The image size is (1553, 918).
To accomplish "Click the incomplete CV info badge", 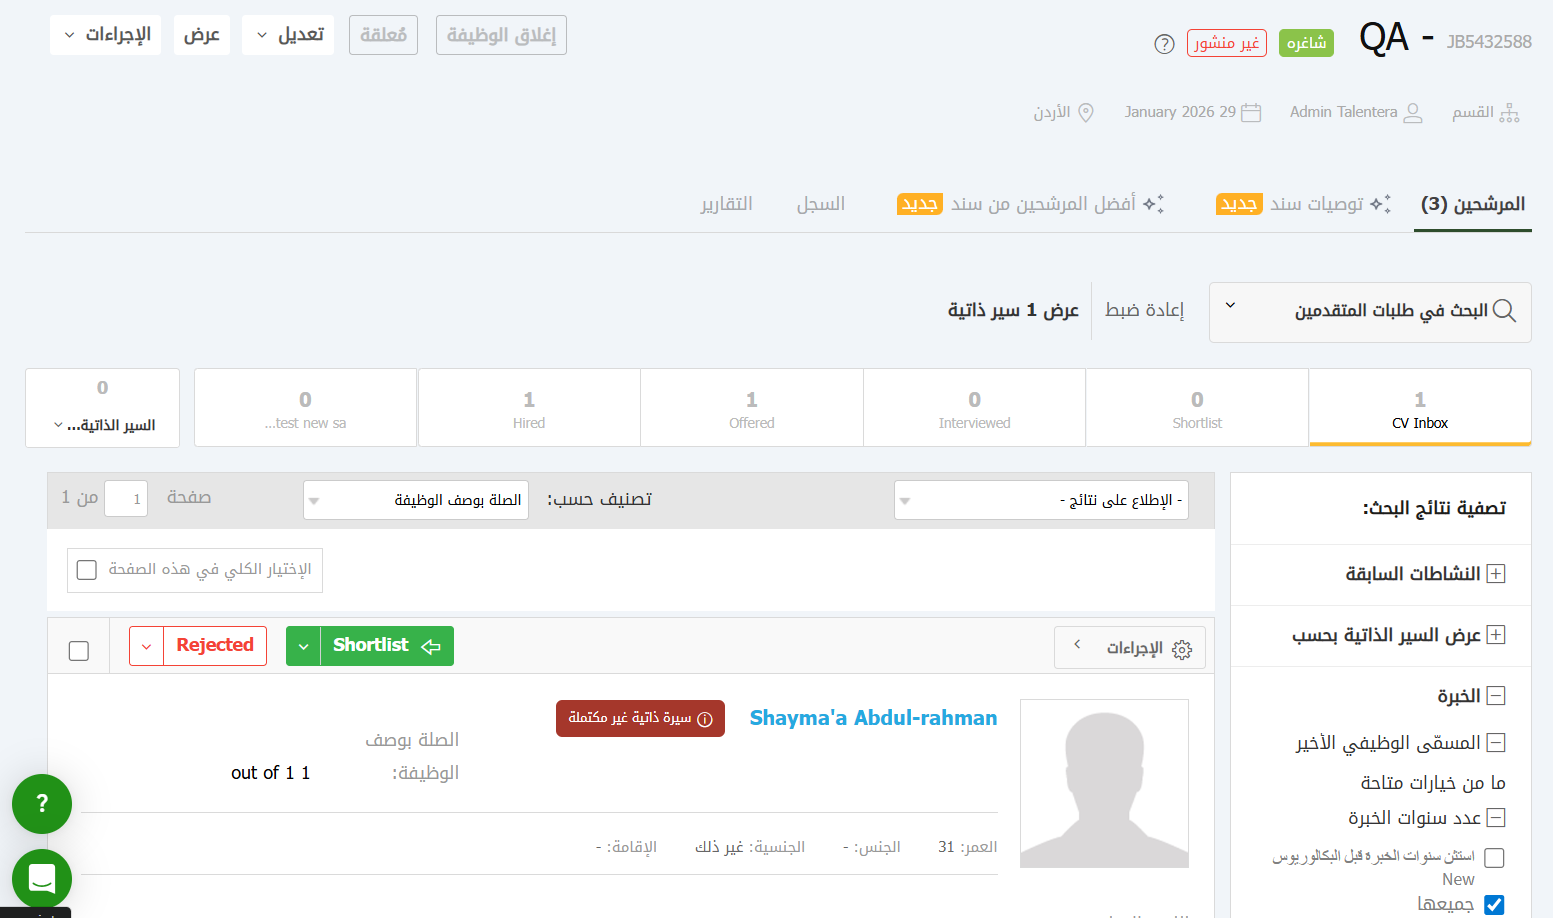I will (640, 718).
